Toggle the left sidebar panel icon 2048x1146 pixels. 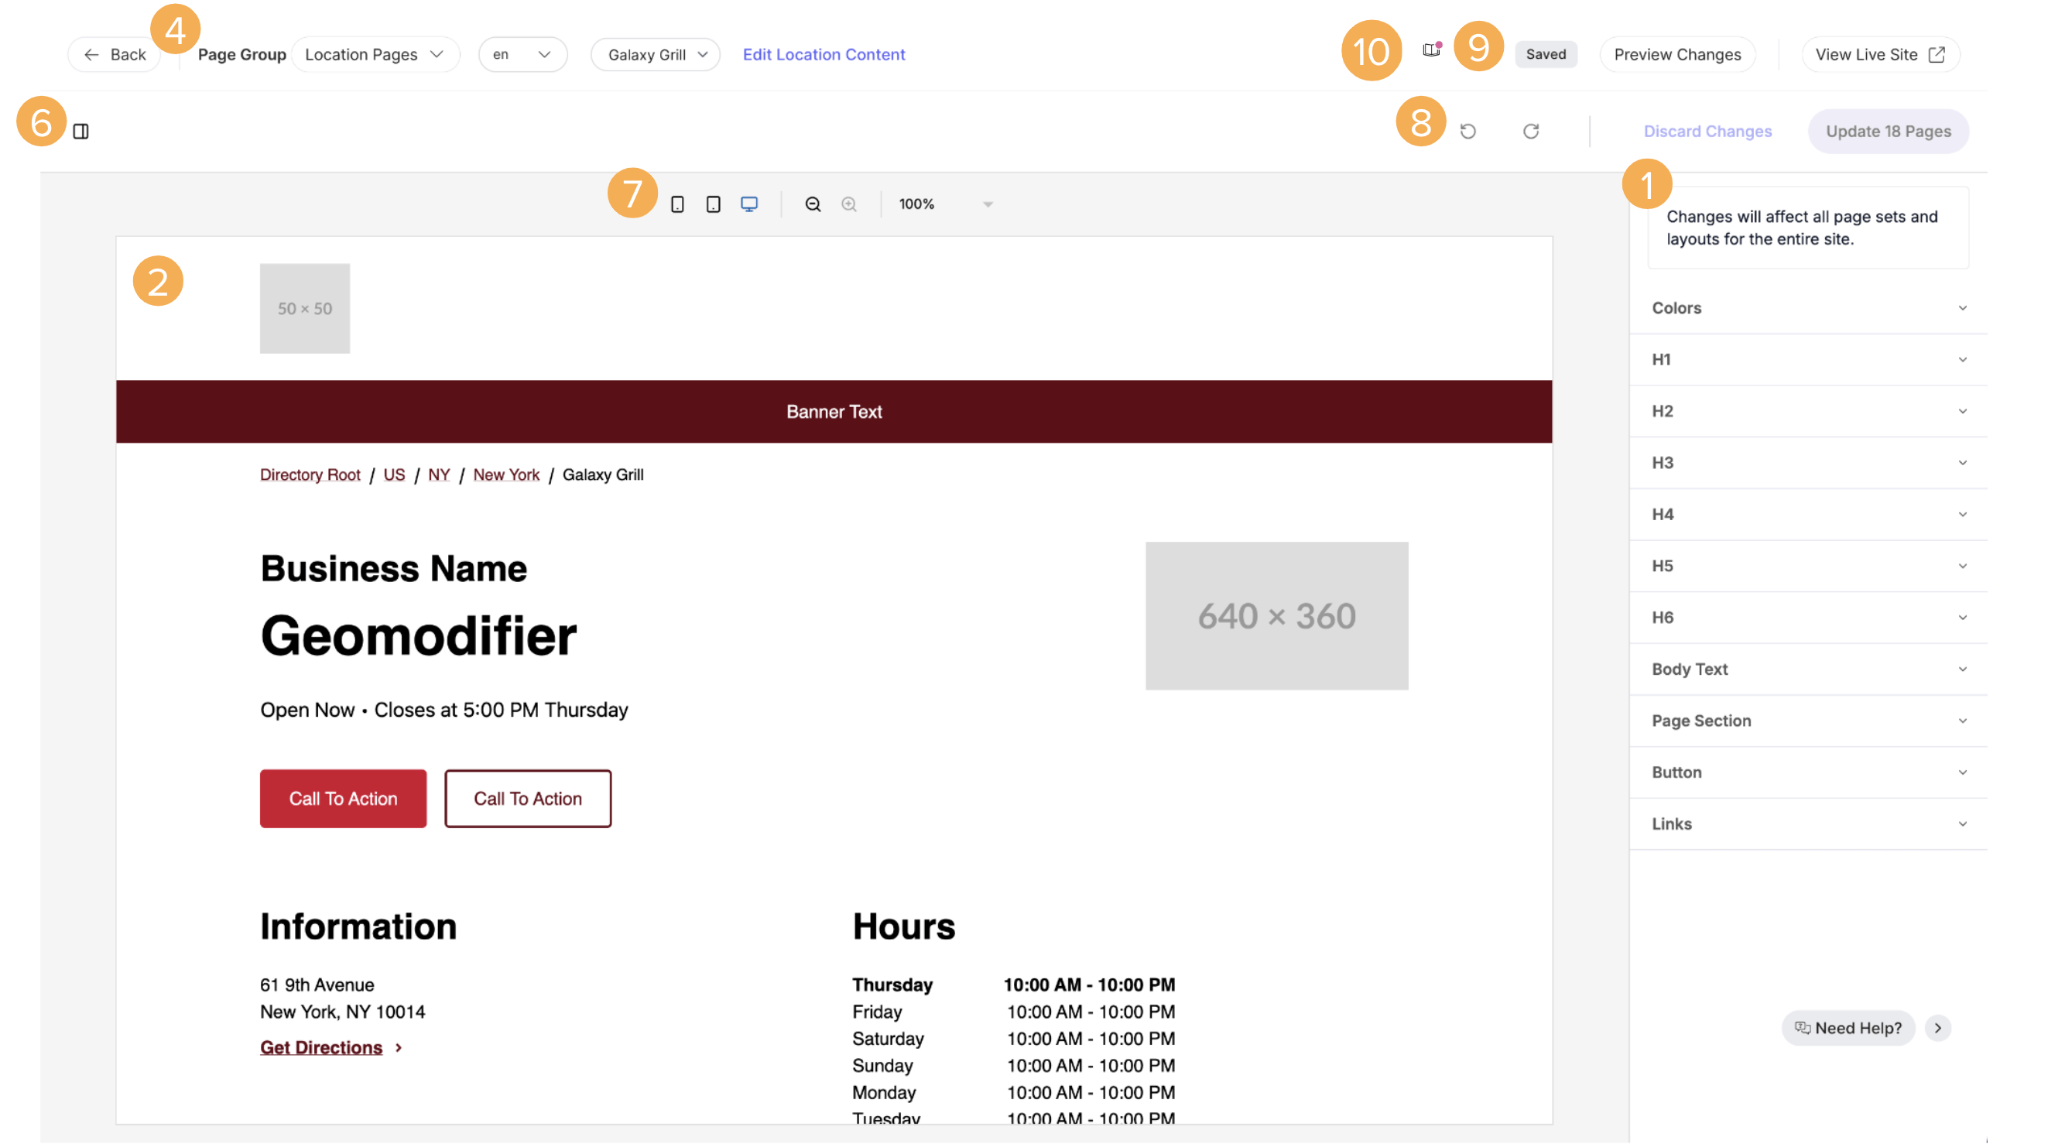tap(81, 131)
